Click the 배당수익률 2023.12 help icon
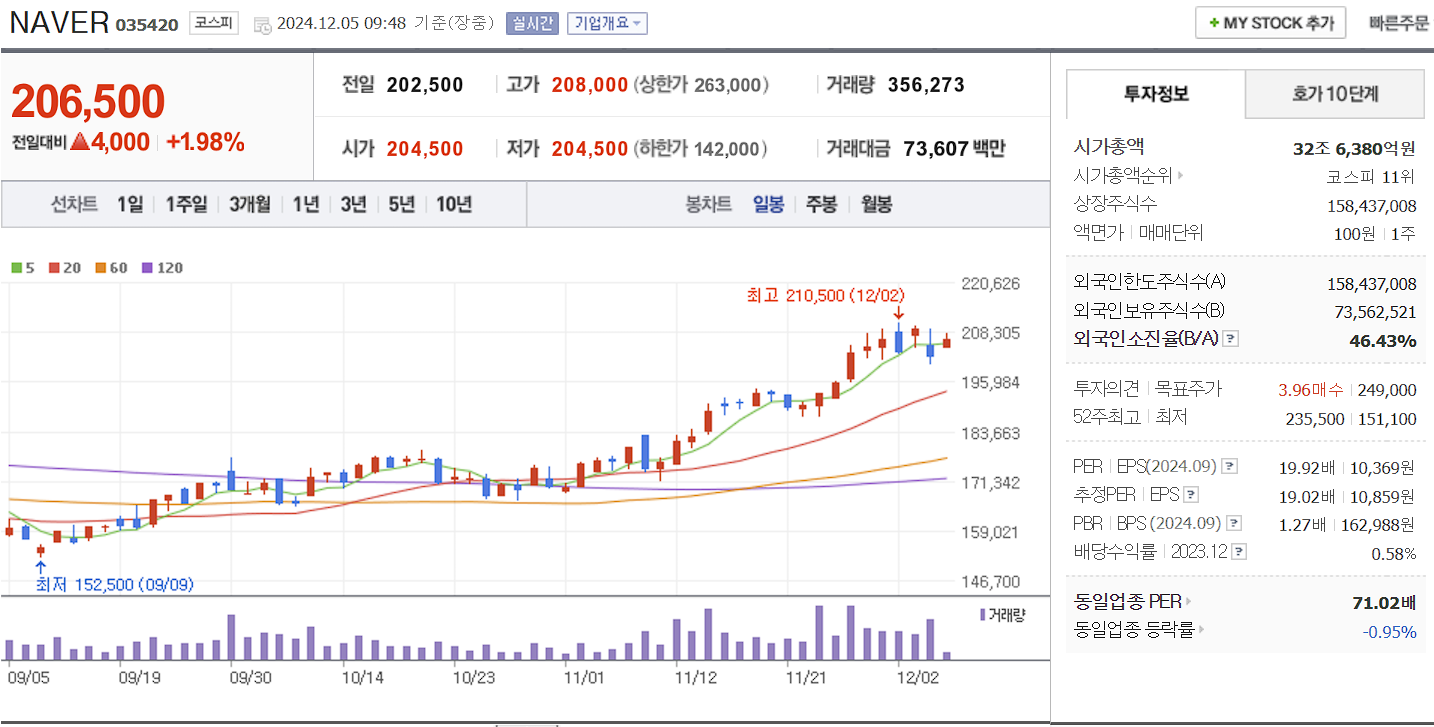The width and height of the screenshot is (1434, 727). pyautogui.click(x=1238, y=551)
